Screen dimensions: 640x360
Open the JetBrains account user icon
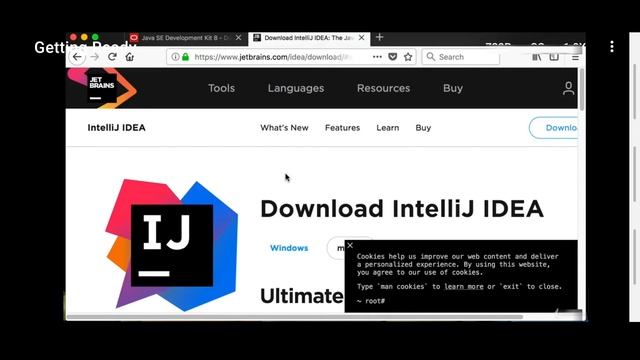pyautogui.click(x=568, y=88)
